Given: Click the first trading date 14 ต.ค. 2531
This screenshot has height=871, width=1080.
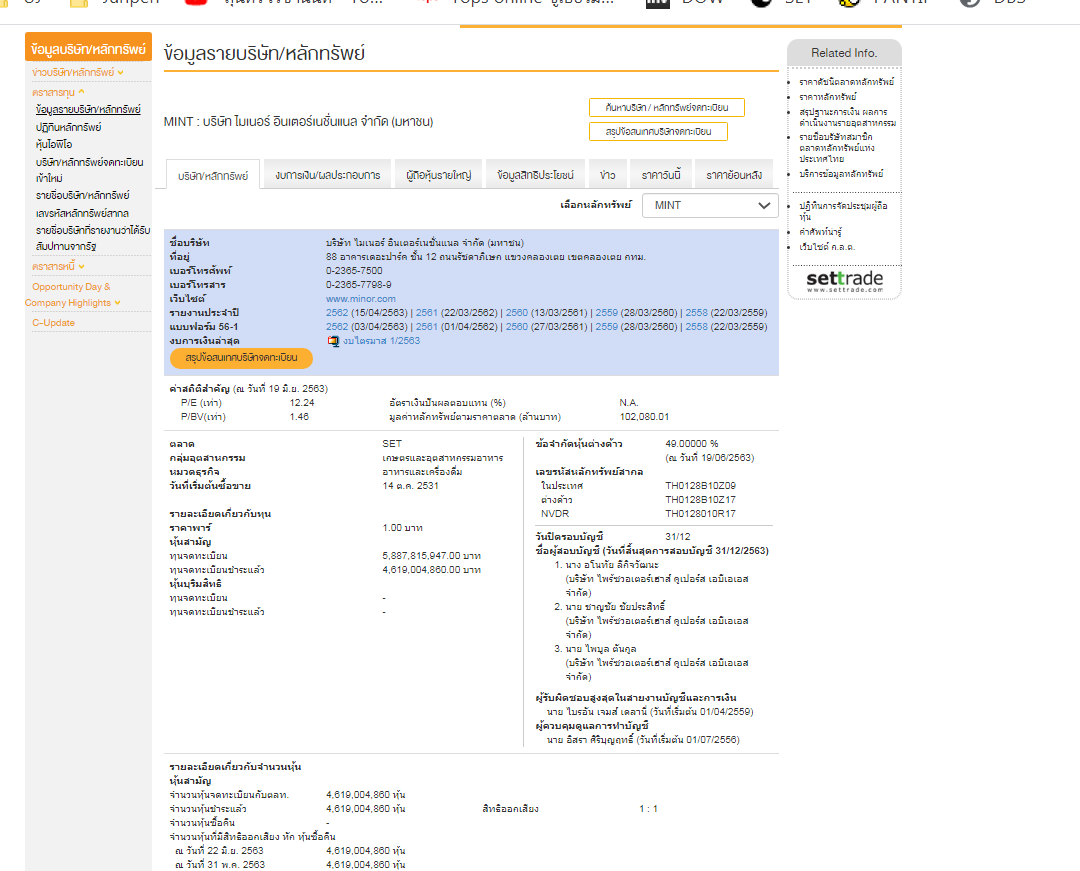Looking at the screenshot, I should tap(411, 485).
